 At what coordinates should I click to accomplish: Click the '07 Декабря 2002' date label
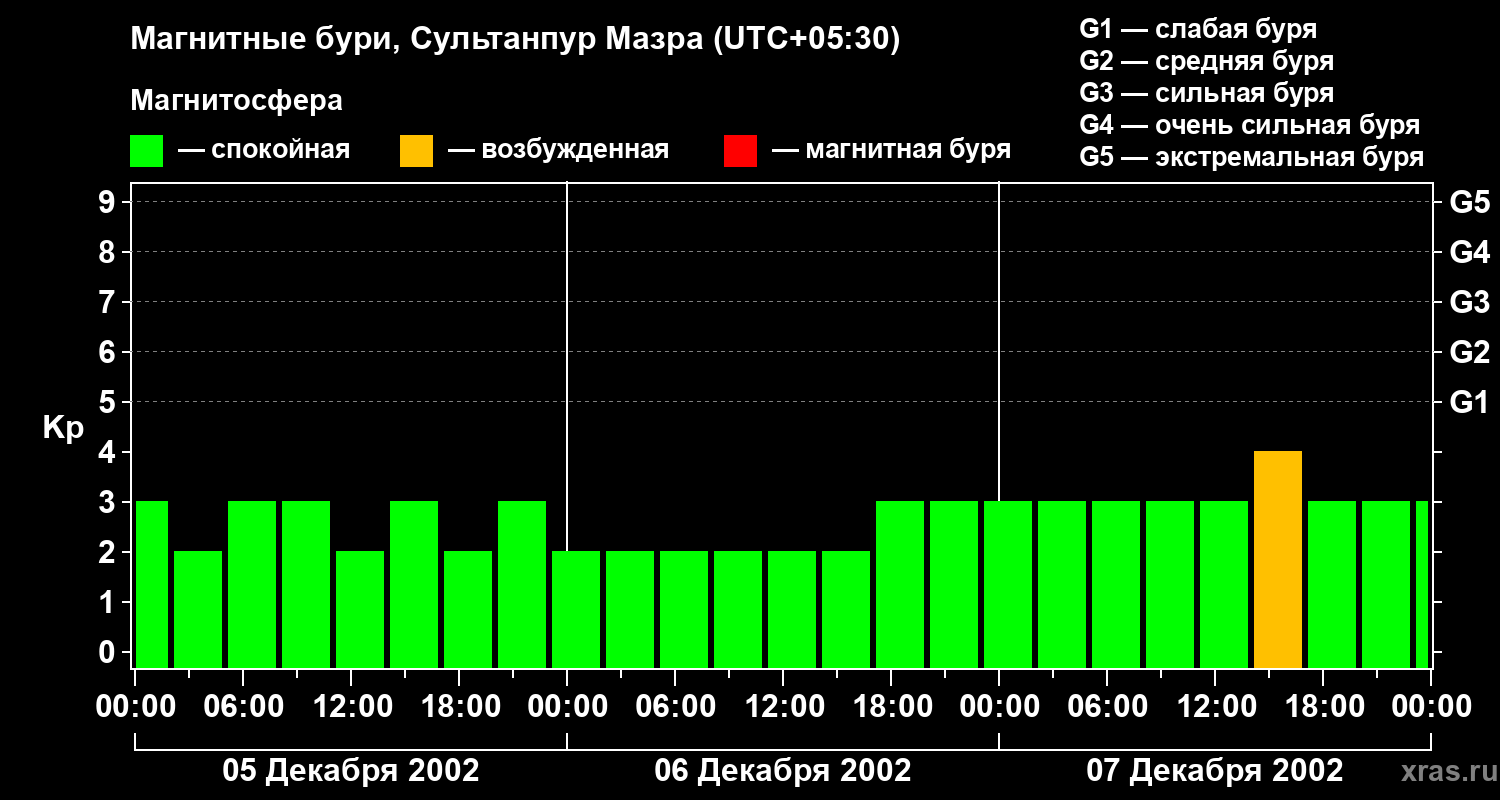(x=1215, y=771)
